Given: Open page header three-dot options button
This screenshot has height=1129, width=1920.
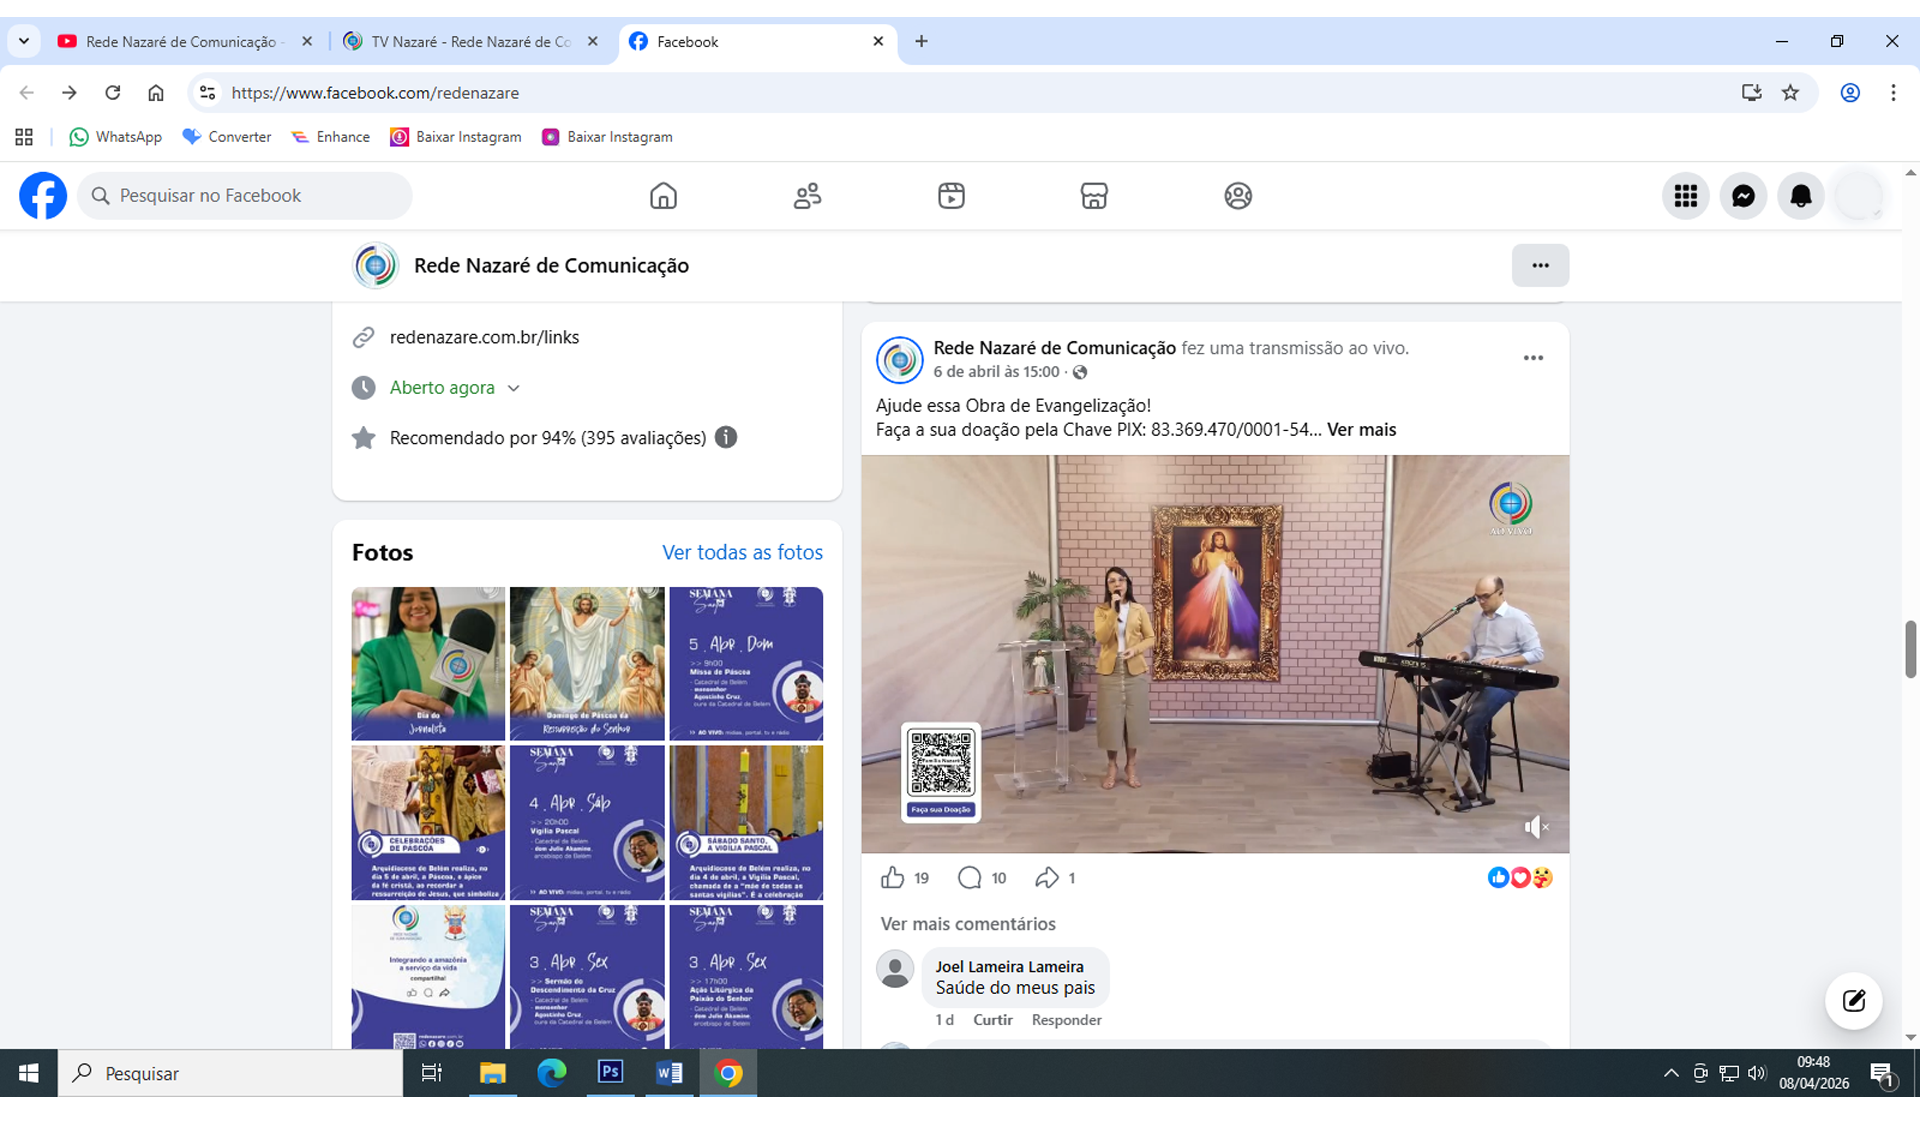Looking at the screenshot, I should pyautogui.click(x=1540, y=266).
